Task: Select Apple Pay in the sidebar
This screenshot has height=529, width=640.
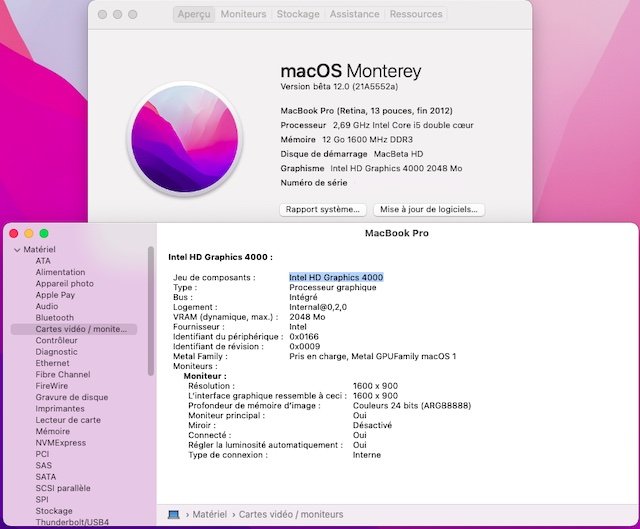Action: 55,295
